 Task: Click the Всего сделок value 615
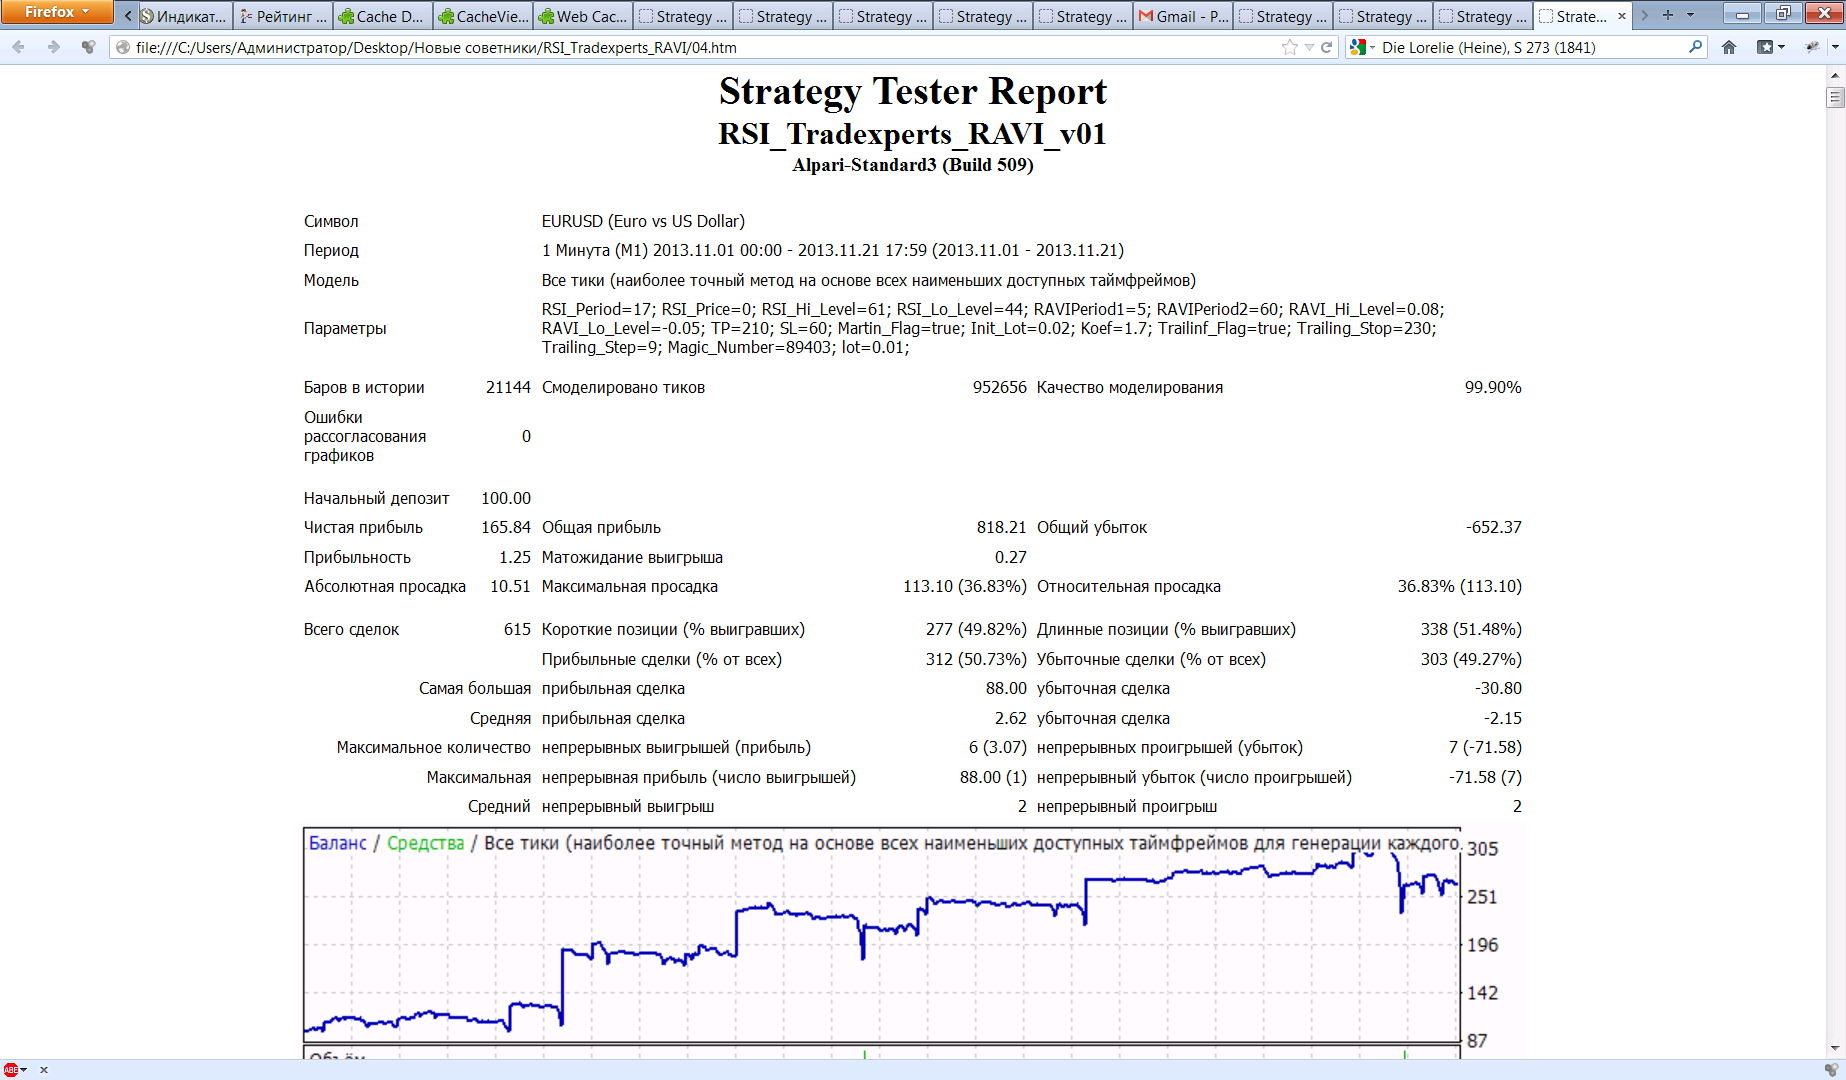tap(517, 629)
